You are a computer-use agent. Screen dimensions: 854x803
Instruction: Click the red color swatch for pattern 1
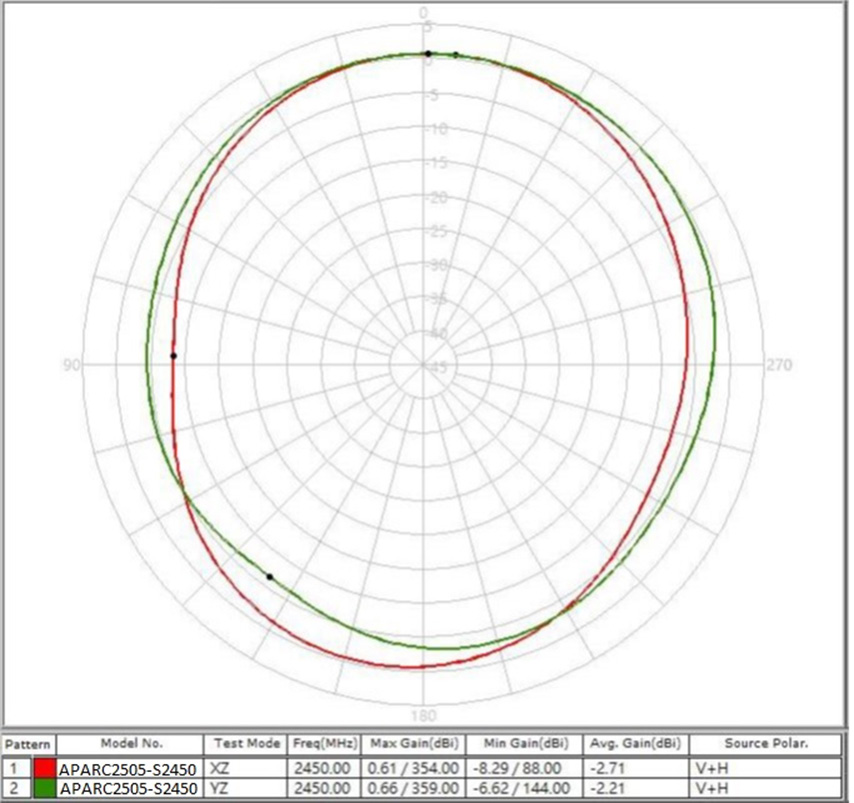(44, 769)
